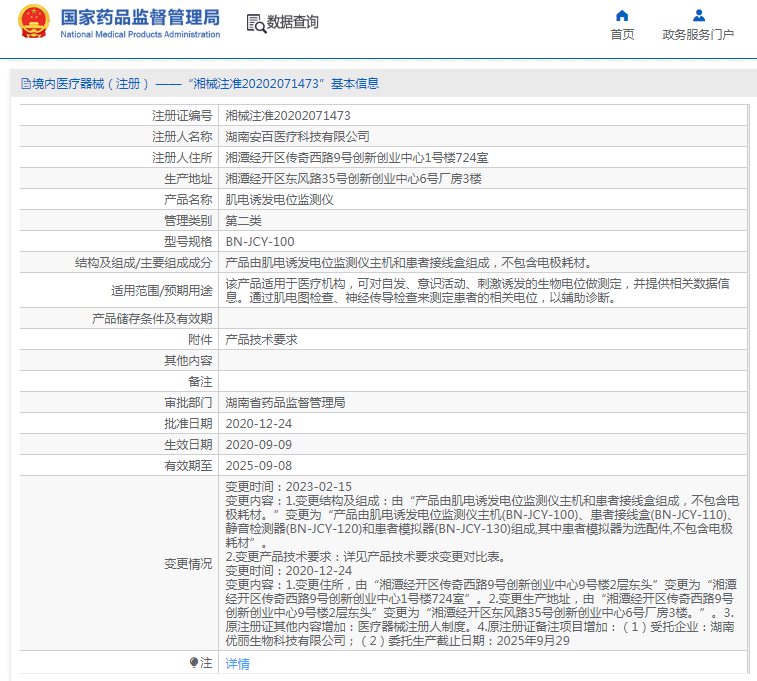
Task: Open the 详情 link in the bottom row
Action: pyautogui.click(x=237, y=663)
